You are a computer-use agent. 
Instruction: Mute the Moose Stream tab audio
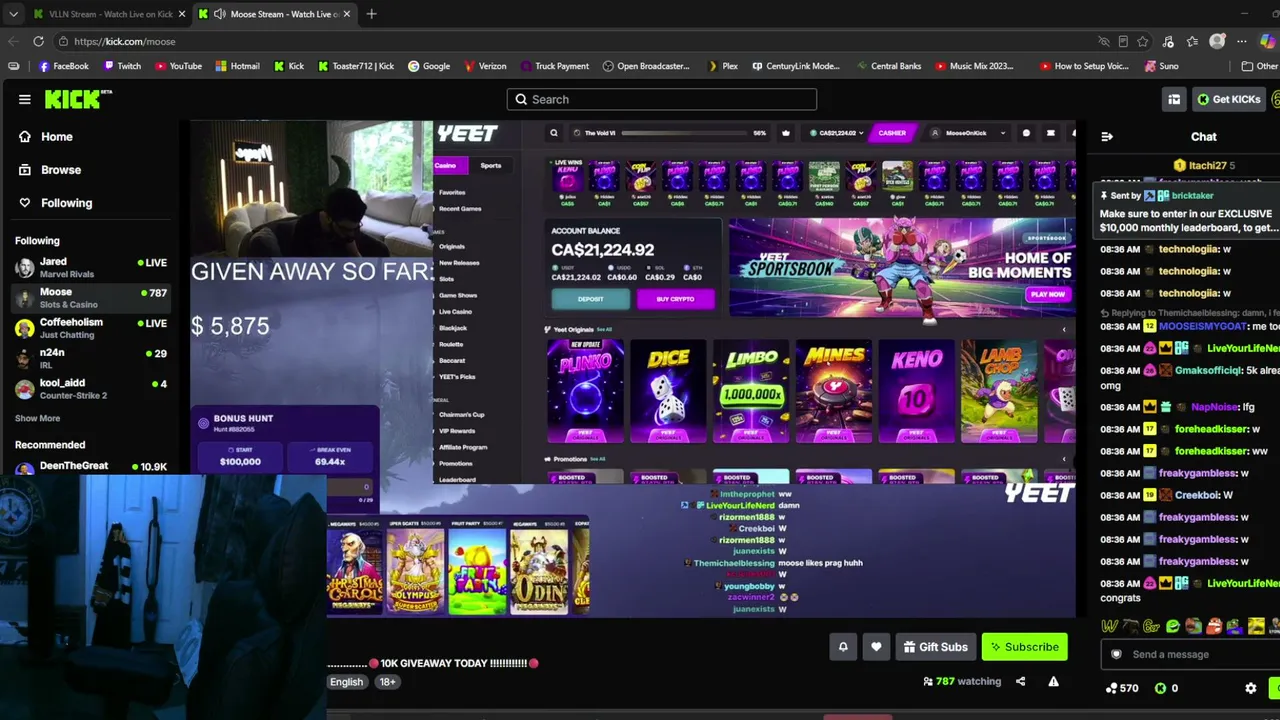click(x=218, y=14)
